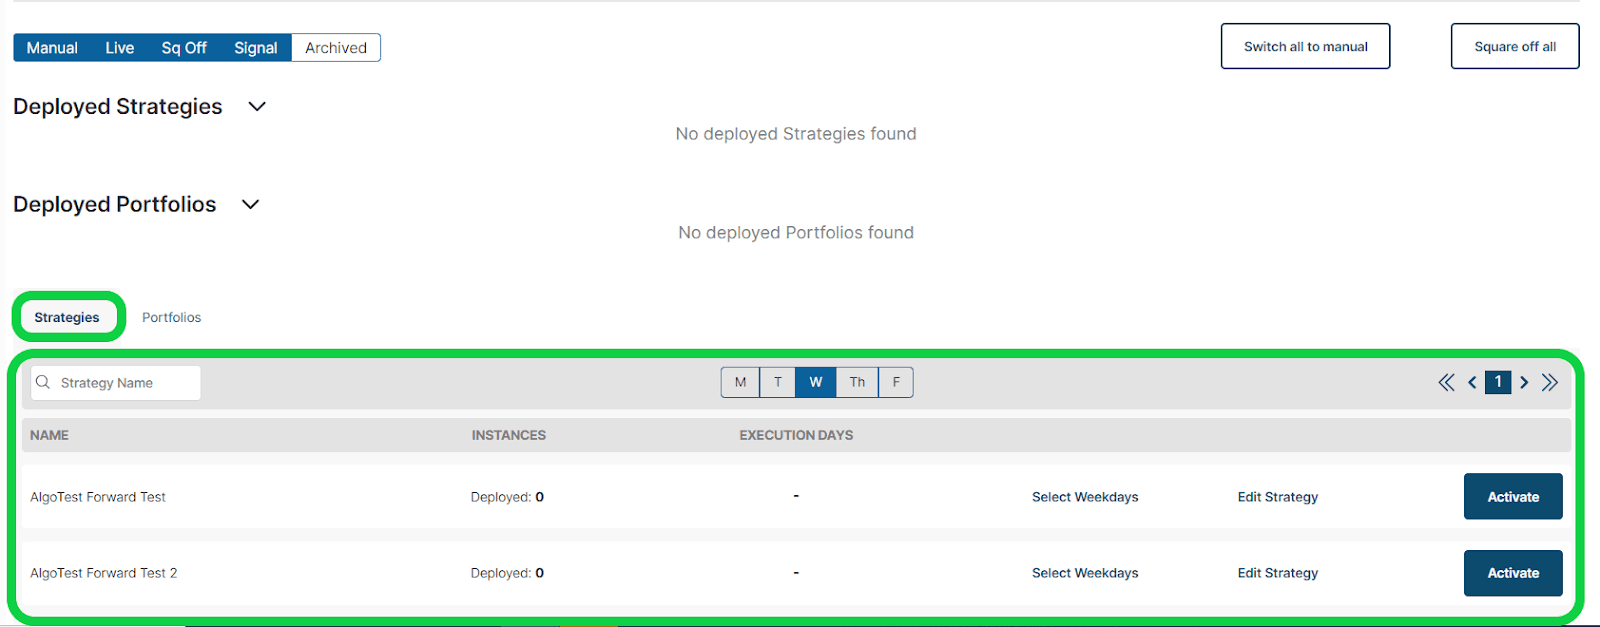1600x627 pixels.
Task: Toggle Wednesday weekday filter
Action: (816, 382)
